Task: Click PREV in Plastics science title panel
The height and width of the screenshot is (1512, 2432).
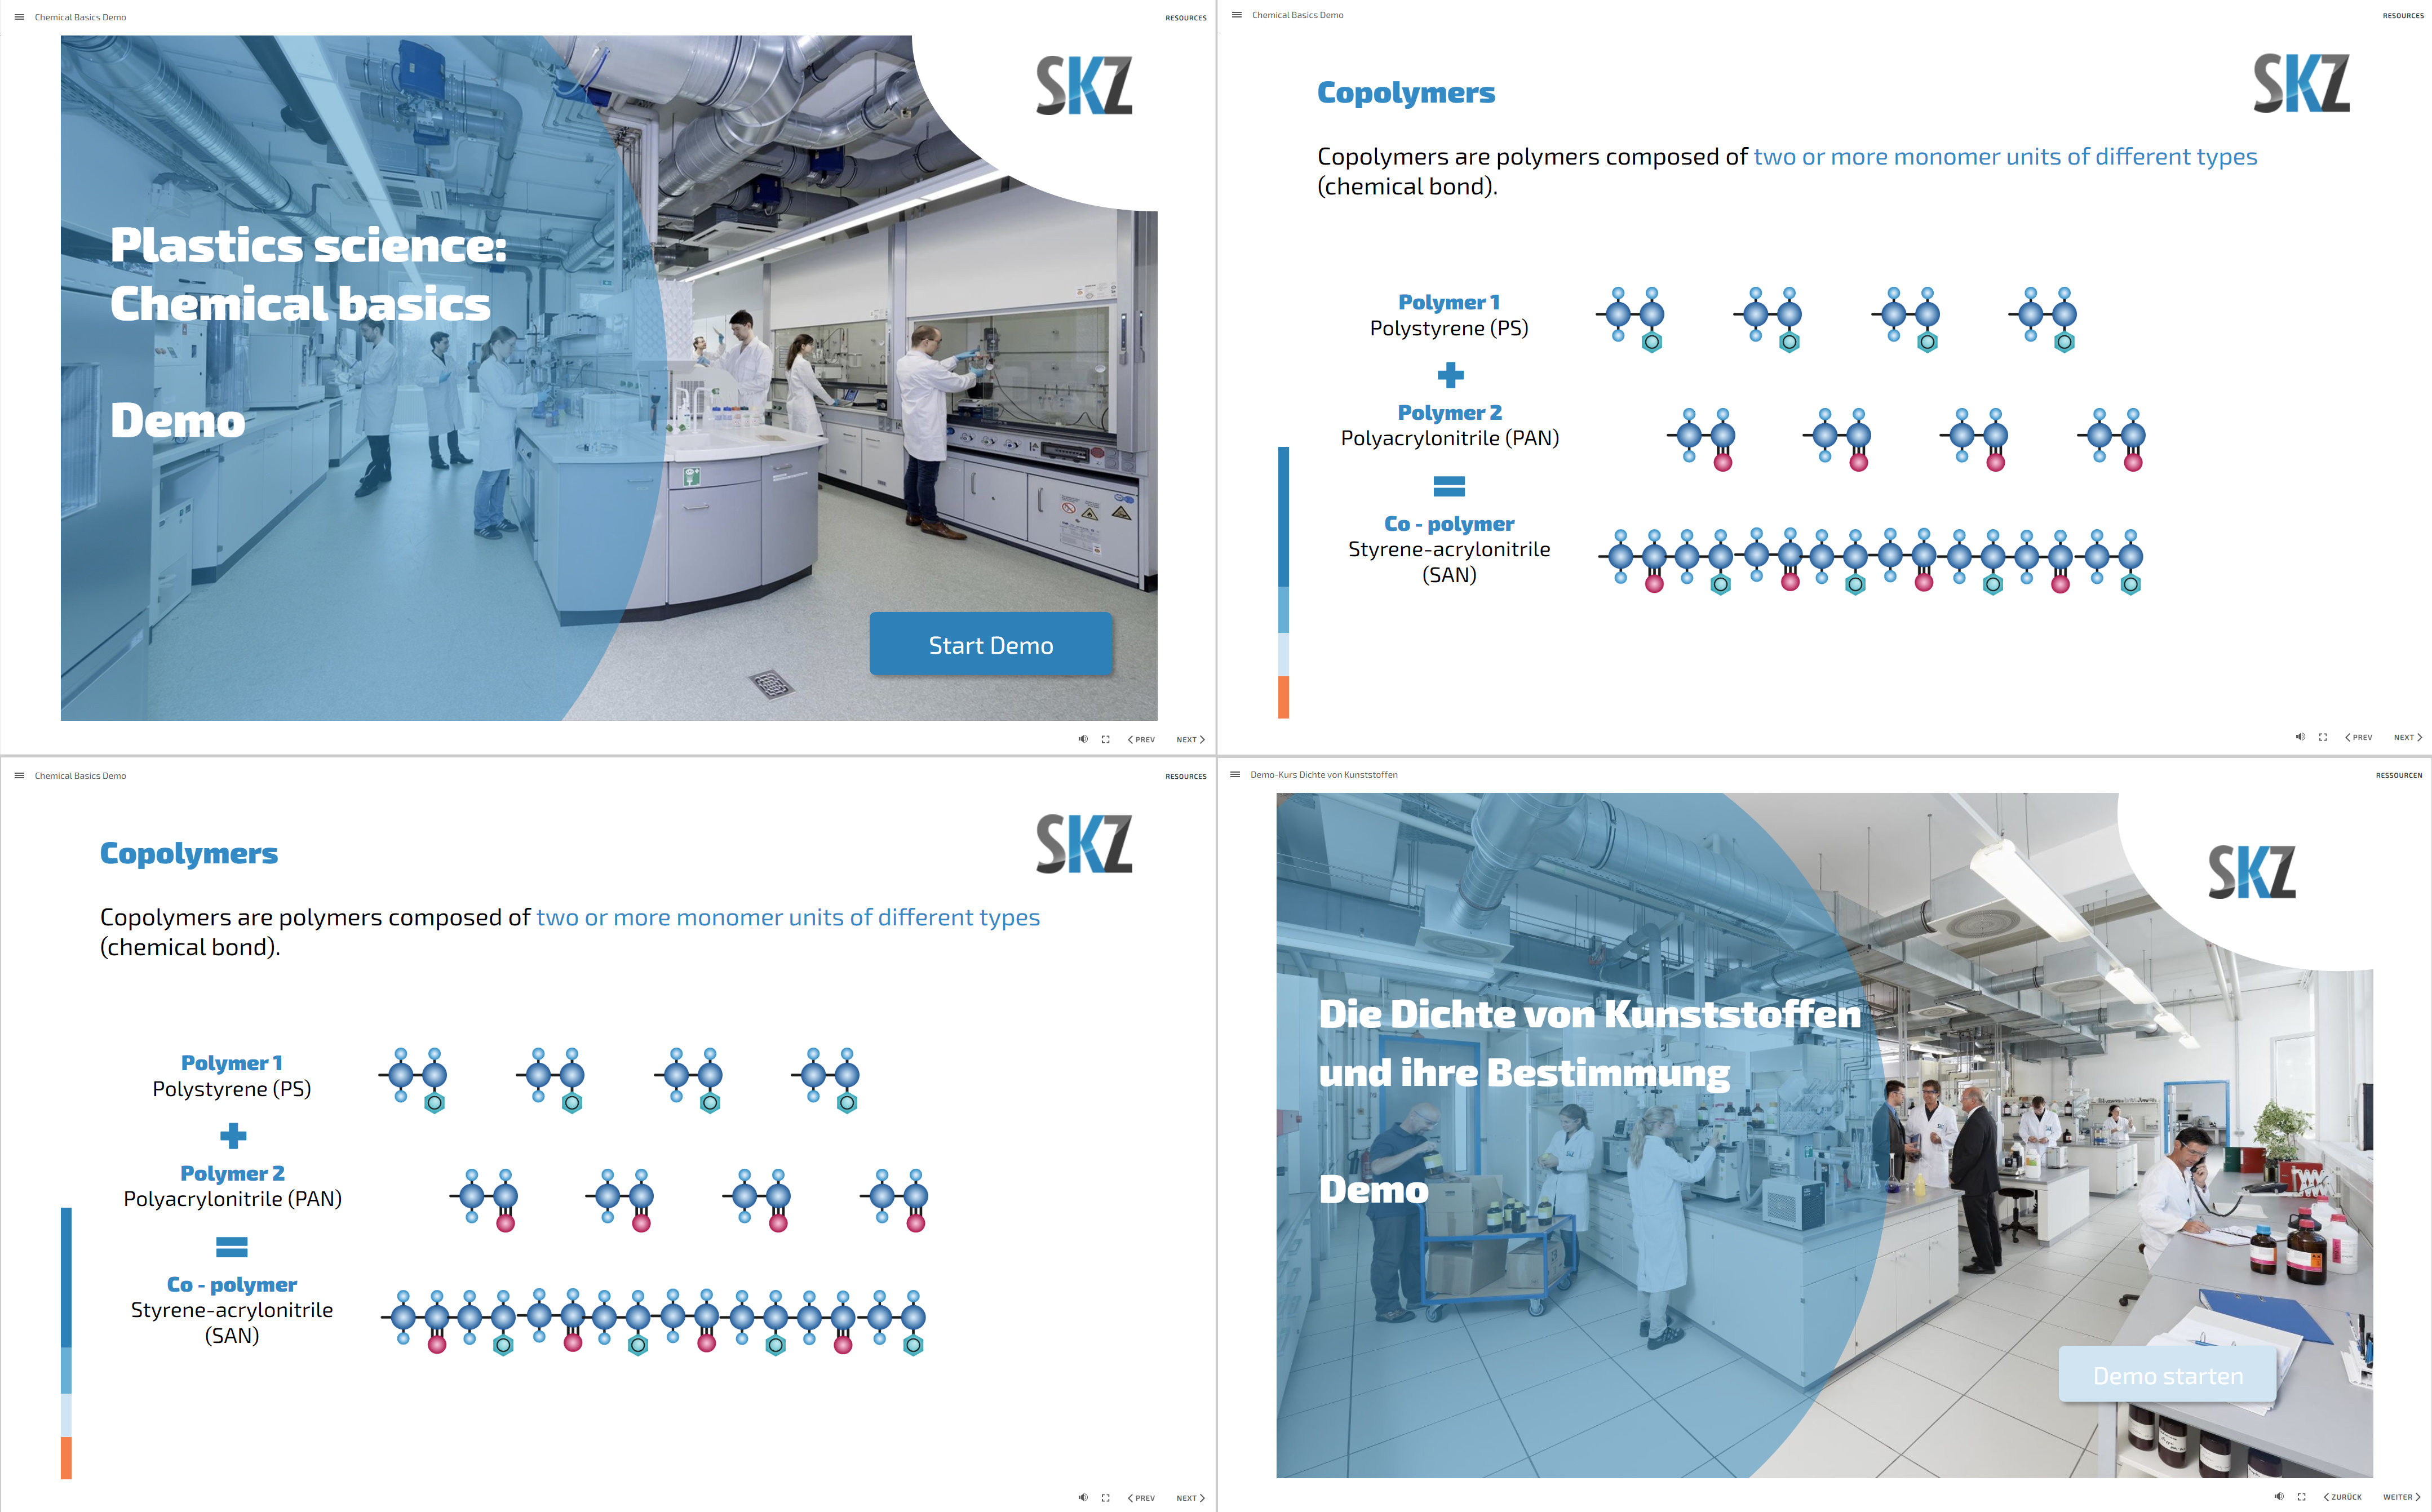Action: (1141, 739)
